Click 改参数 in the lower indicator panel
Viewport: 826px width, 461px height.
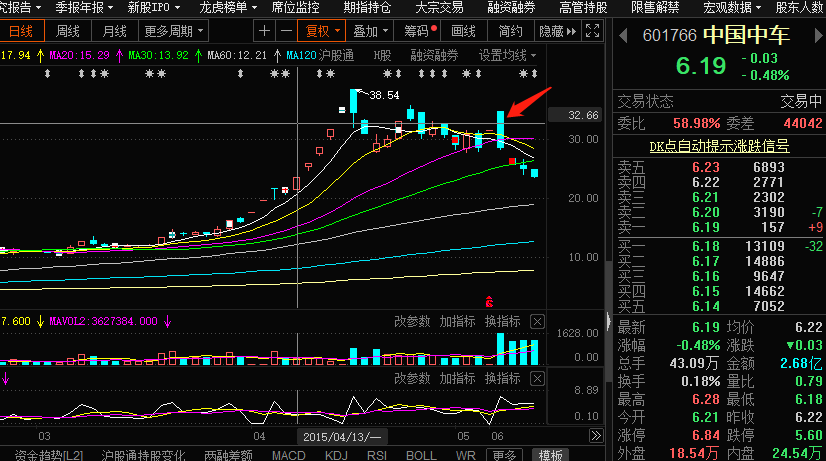click(412, 378)
